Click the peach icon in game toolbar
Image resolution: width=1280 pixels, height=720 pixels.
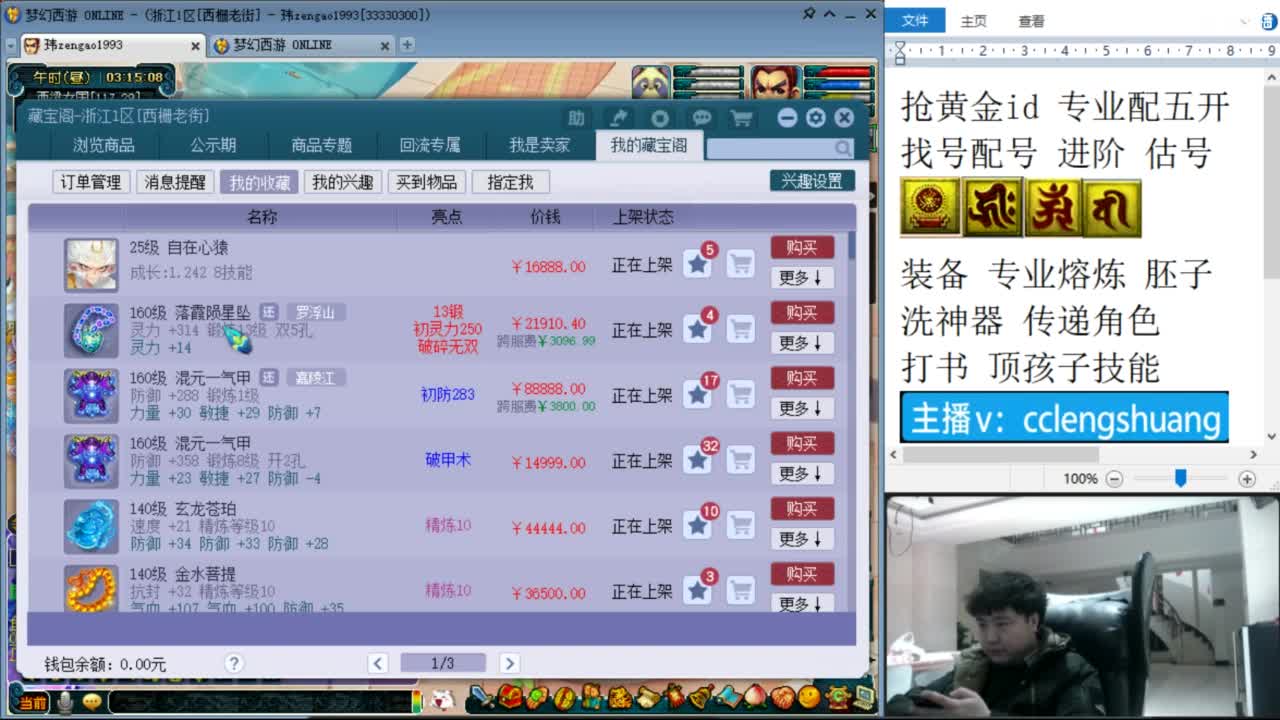click(756, 697)
